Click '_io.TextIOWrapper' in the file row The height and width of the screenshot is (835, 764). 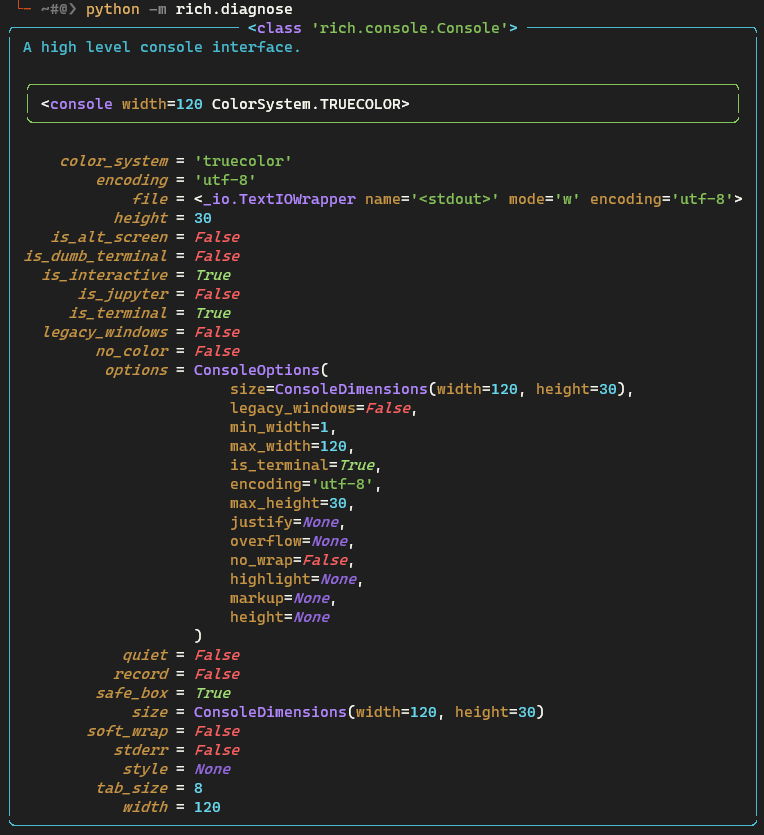(279, 199)
